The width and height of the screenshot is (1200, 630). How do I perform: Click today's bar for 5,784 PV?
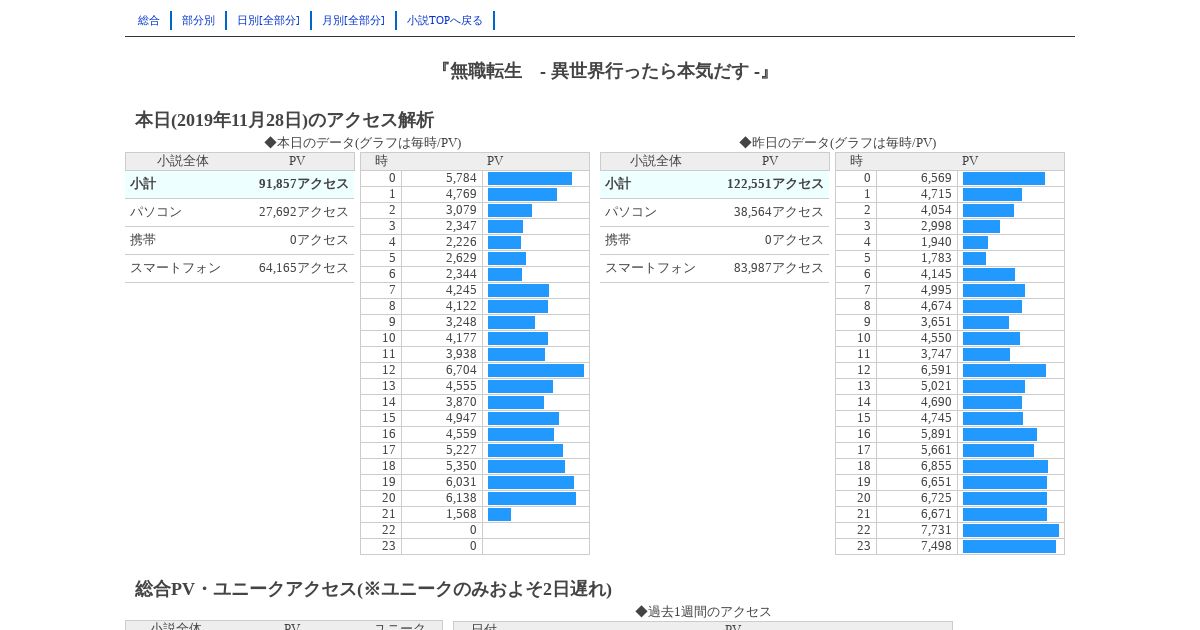(530, 178)
